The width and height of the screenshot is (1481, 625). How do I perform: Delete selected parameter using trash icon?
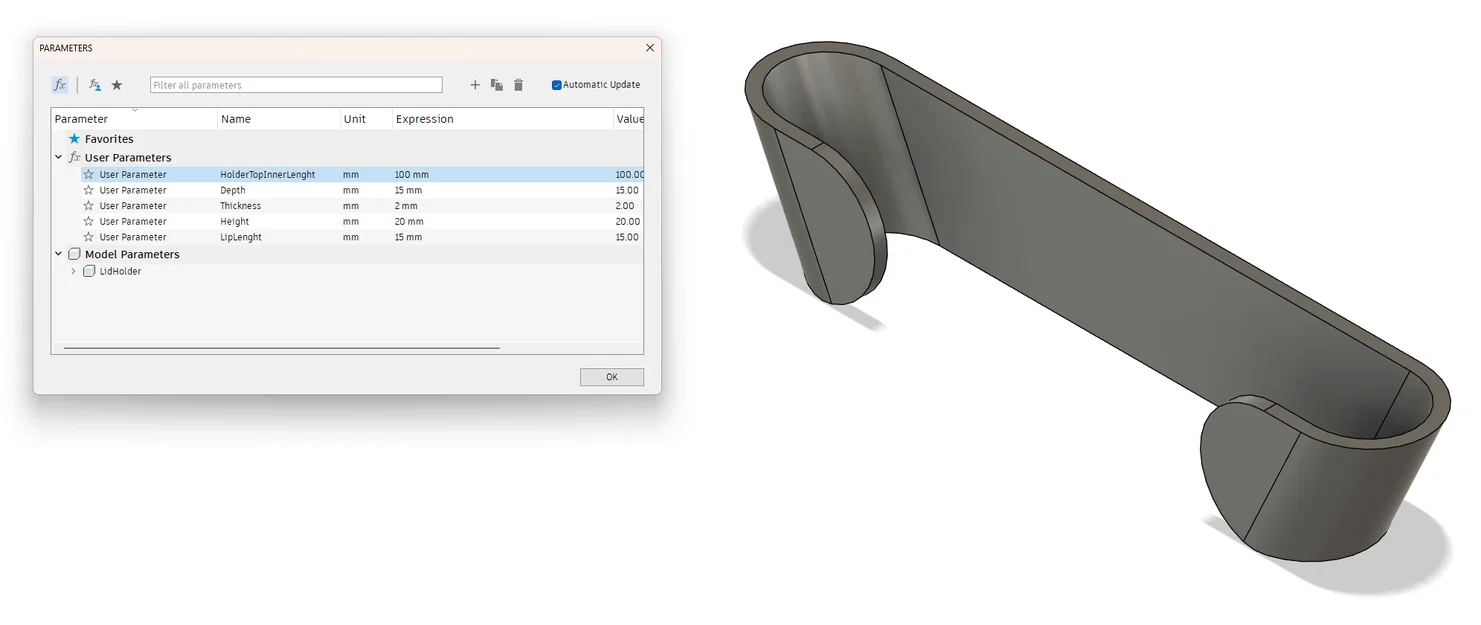click(x=518, y=85)
